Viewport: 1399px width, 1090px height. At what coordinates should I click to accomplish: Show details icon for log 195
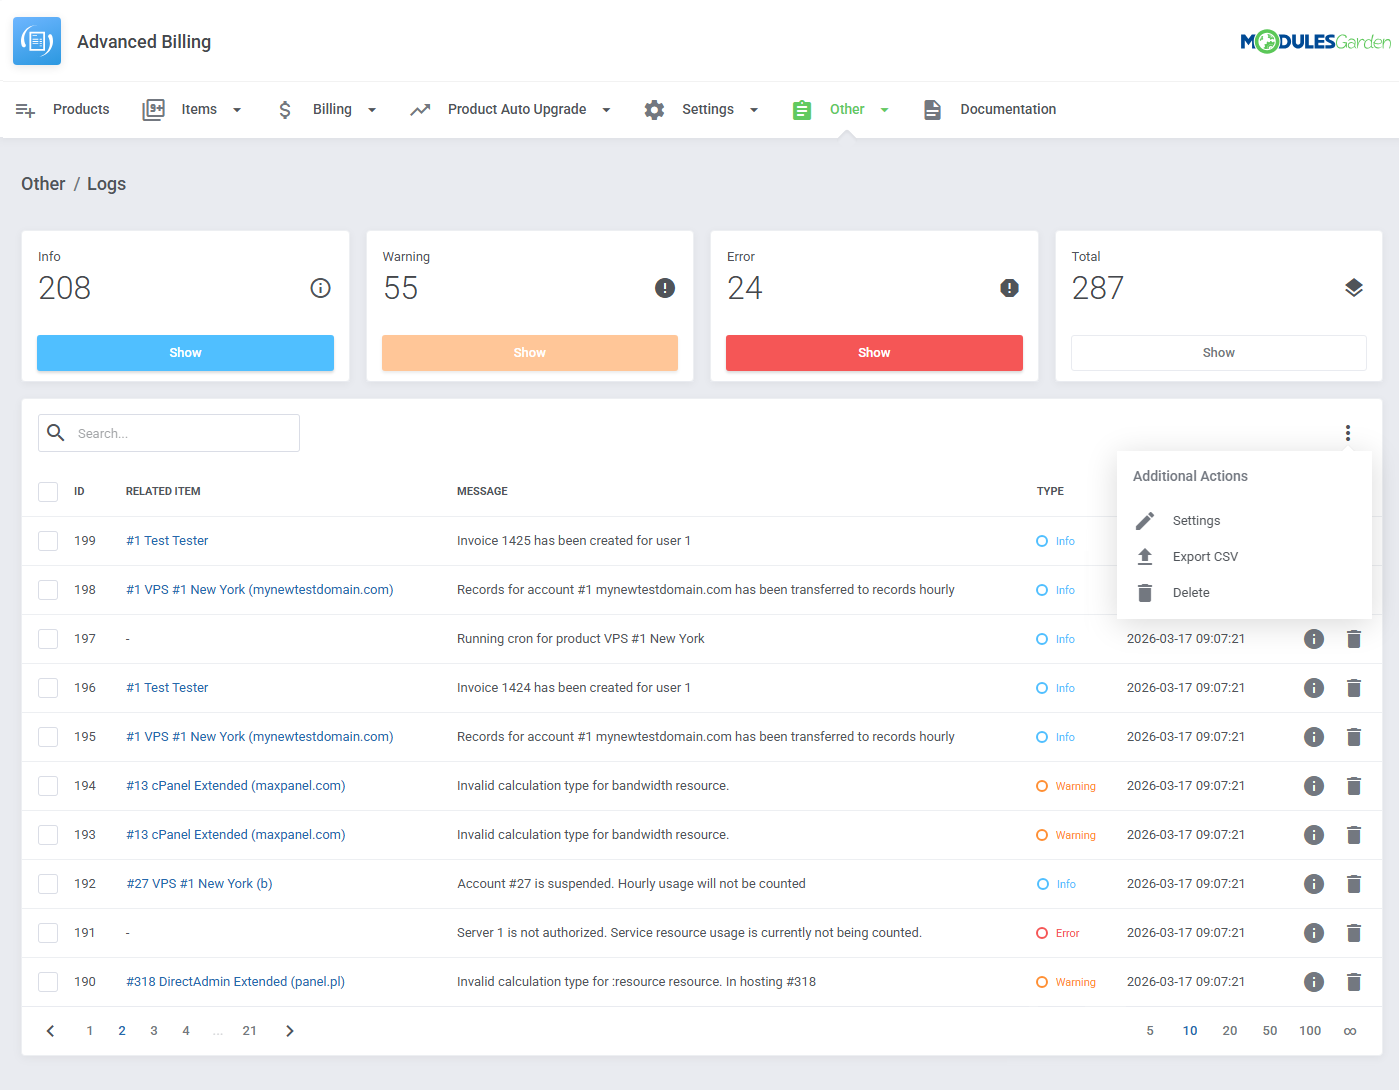(x=1314, y=737)
